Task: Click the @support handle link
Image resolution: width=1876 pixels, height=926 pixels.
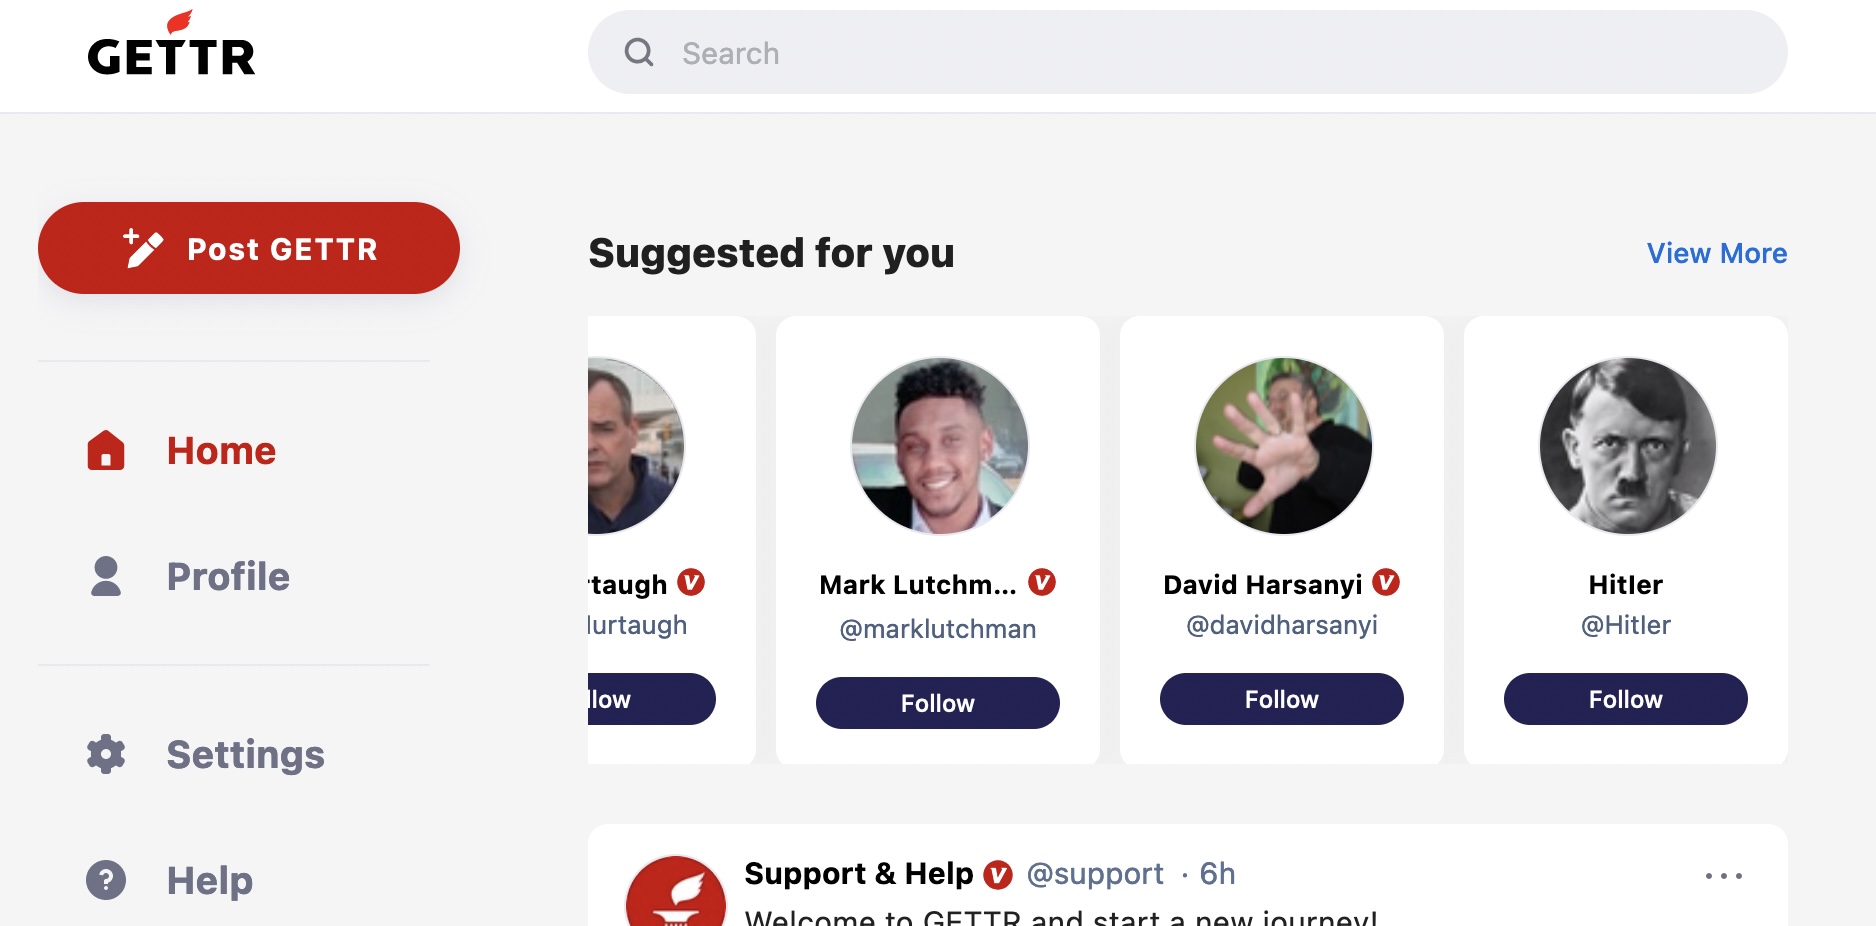Action: click(1095, 874)
